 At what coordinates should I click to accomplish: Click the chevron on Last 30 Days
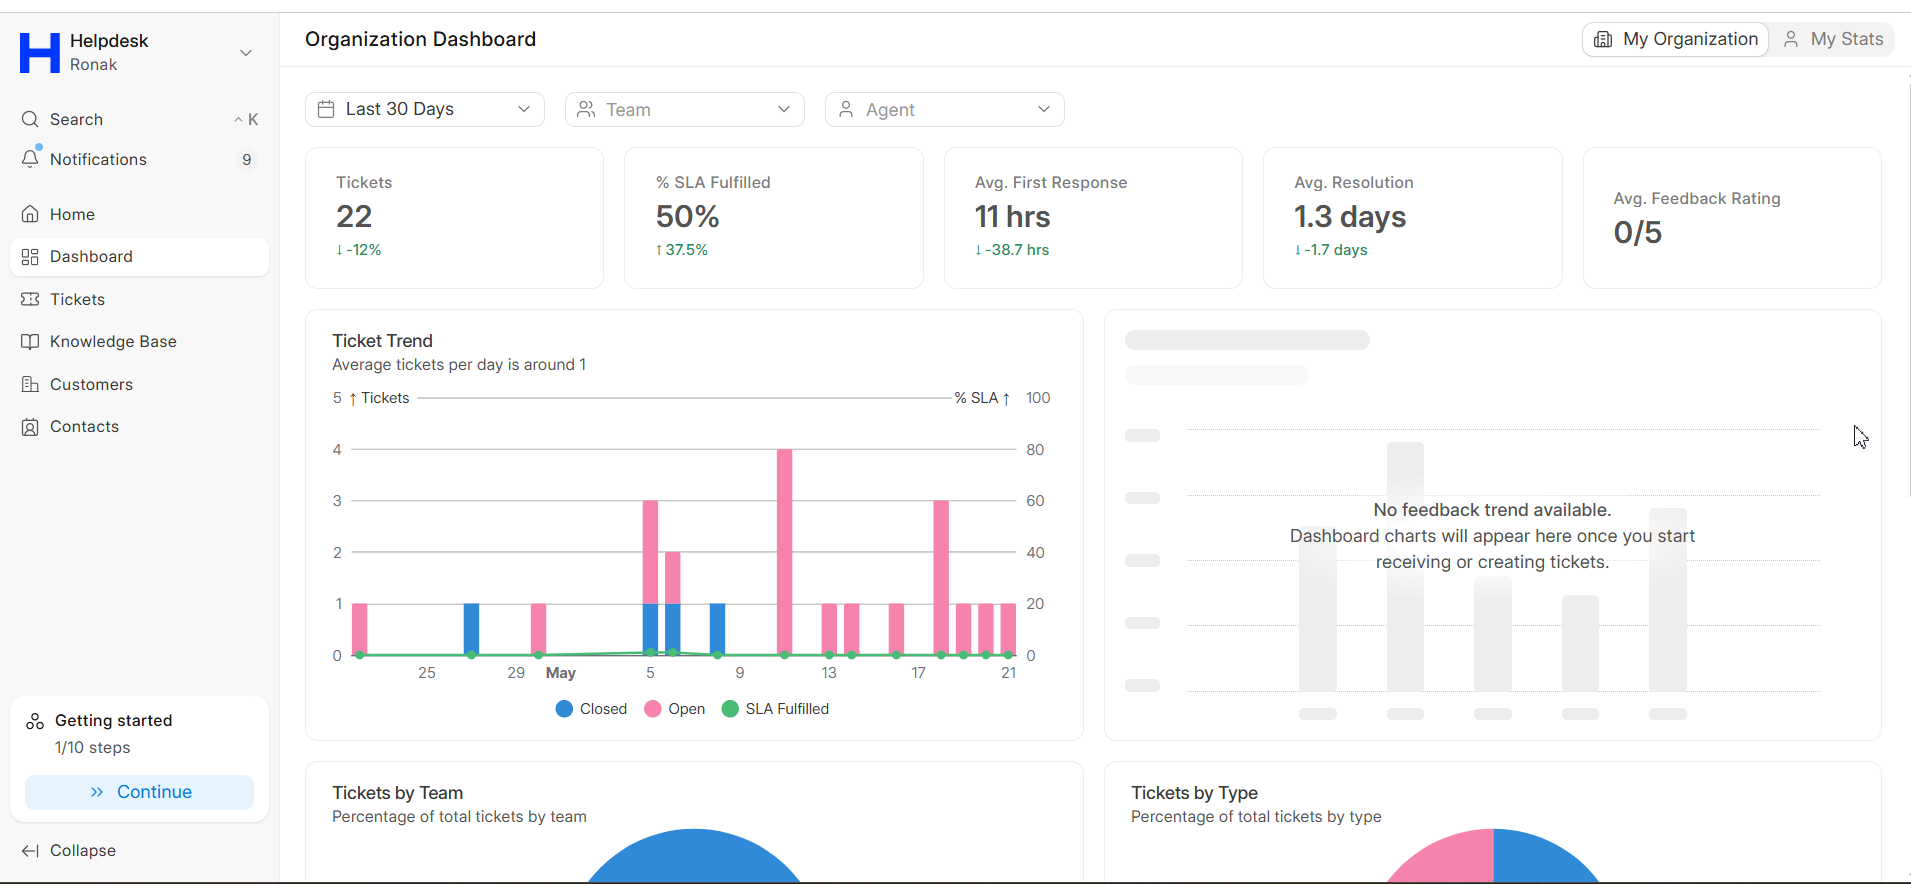[x=524, y=109]
